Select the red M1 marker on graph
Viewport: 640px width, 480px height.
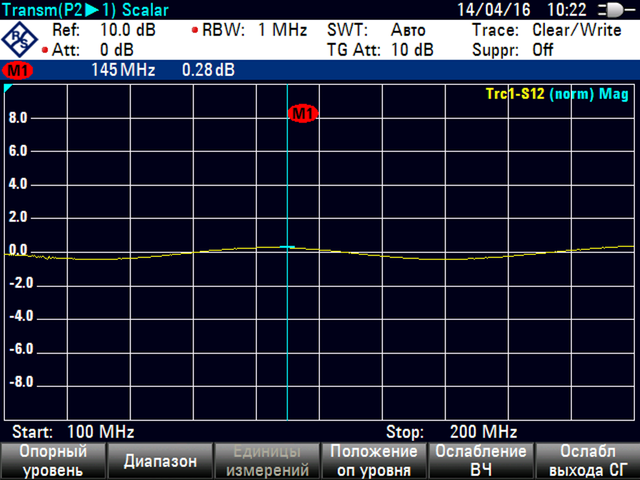(302, 114)
